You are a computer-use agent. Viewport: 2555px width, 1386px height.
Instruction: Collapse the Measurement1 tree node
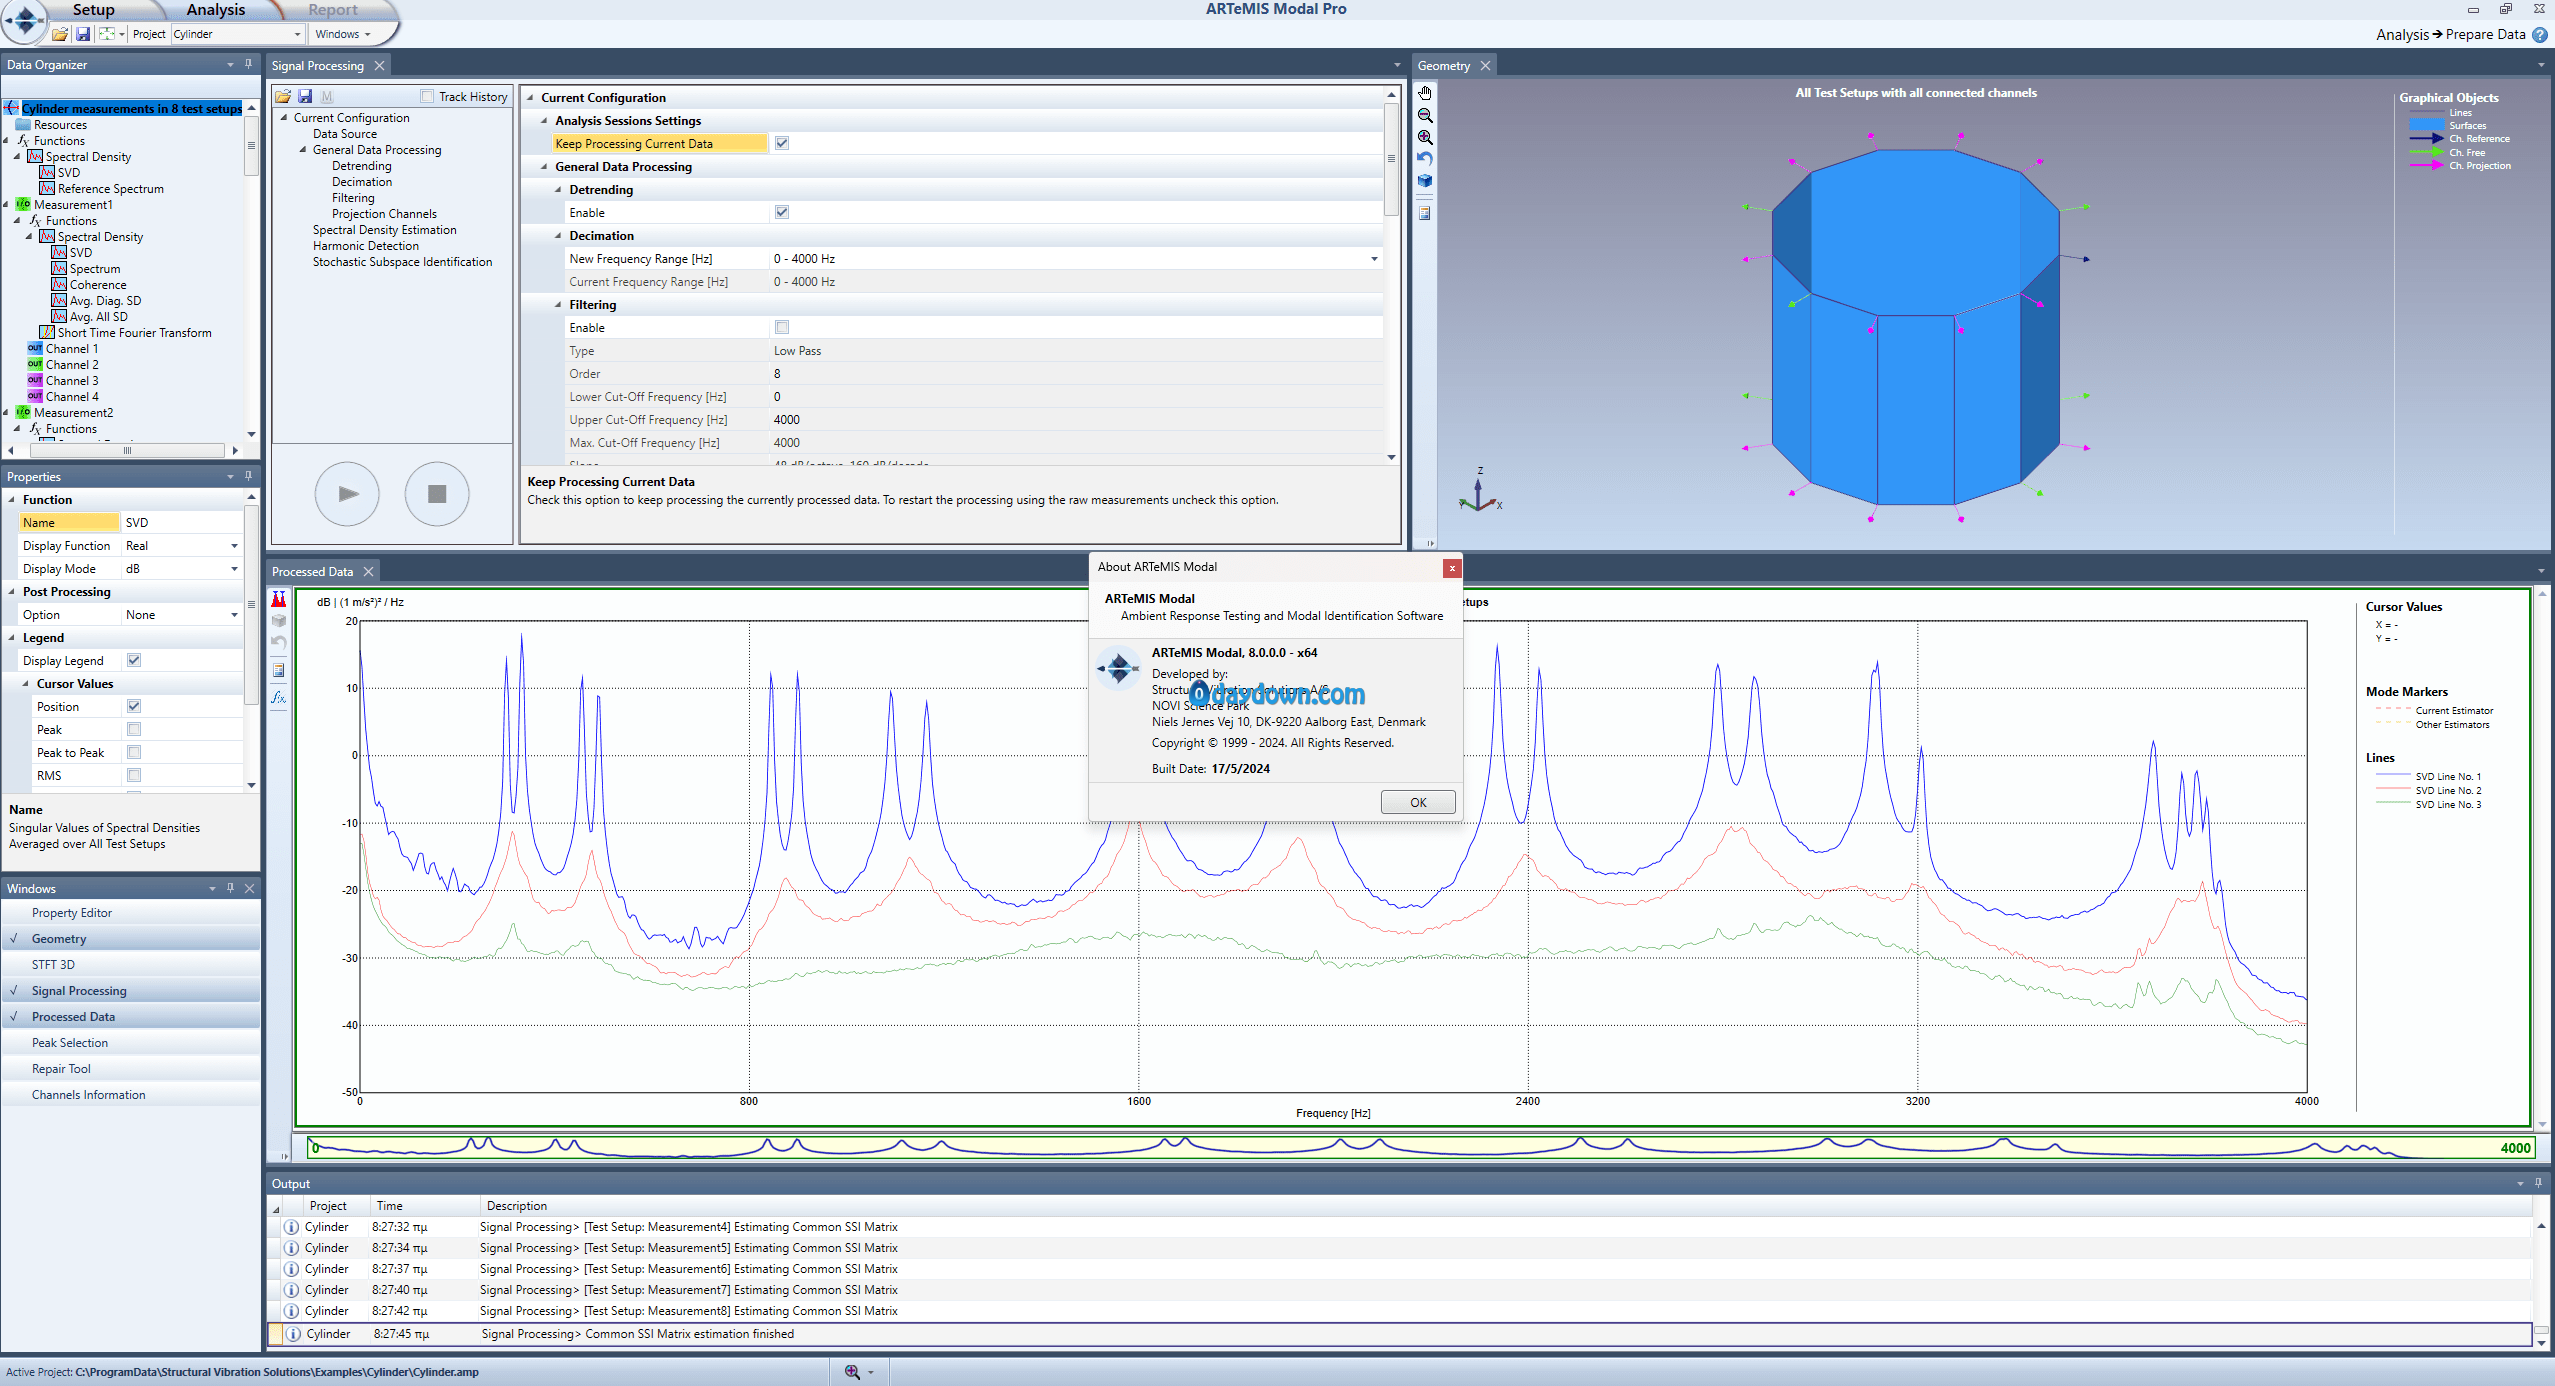click(7, 205)
